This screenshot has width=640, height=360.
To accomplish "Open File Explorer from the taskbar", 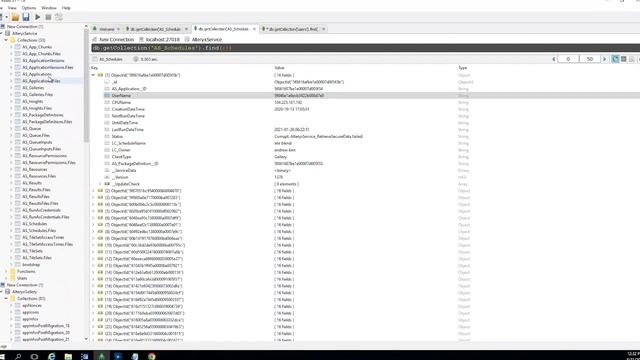I will [x=68, y=356].
